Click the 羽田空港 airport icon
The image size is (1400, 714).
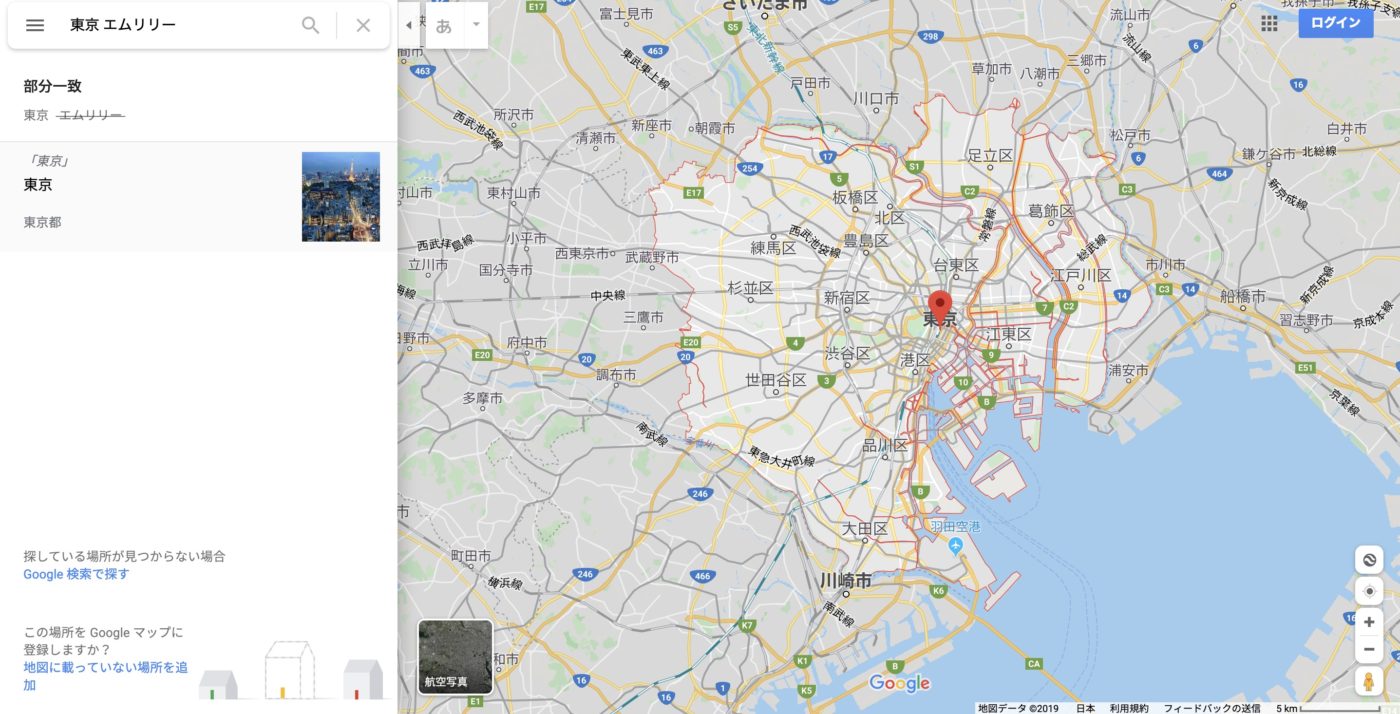tap(955, 545)
